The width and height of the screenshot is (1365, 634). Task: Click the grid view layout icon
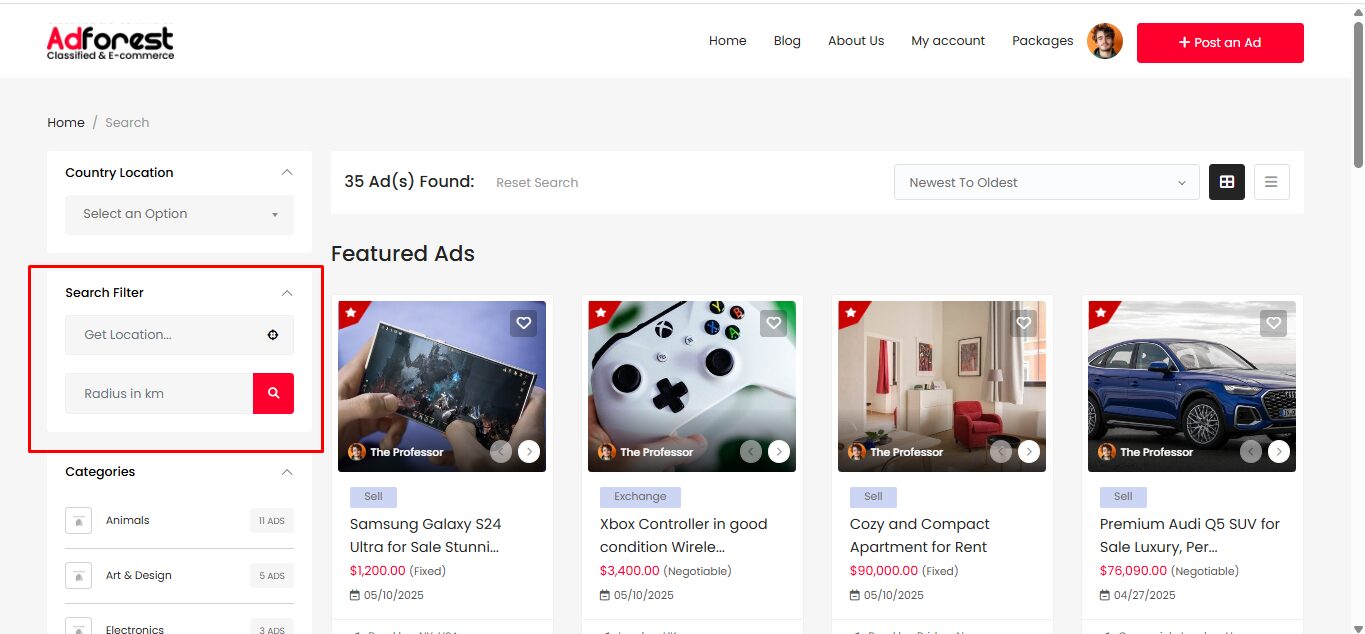click(1227, 182)
